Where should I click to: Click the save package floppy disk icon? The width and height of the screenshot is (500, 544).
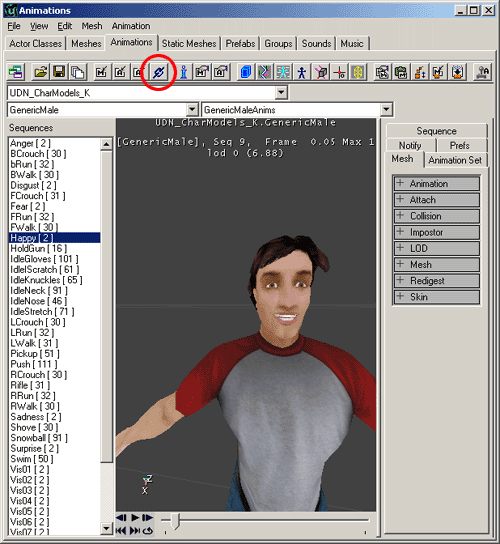pos(59,72)
